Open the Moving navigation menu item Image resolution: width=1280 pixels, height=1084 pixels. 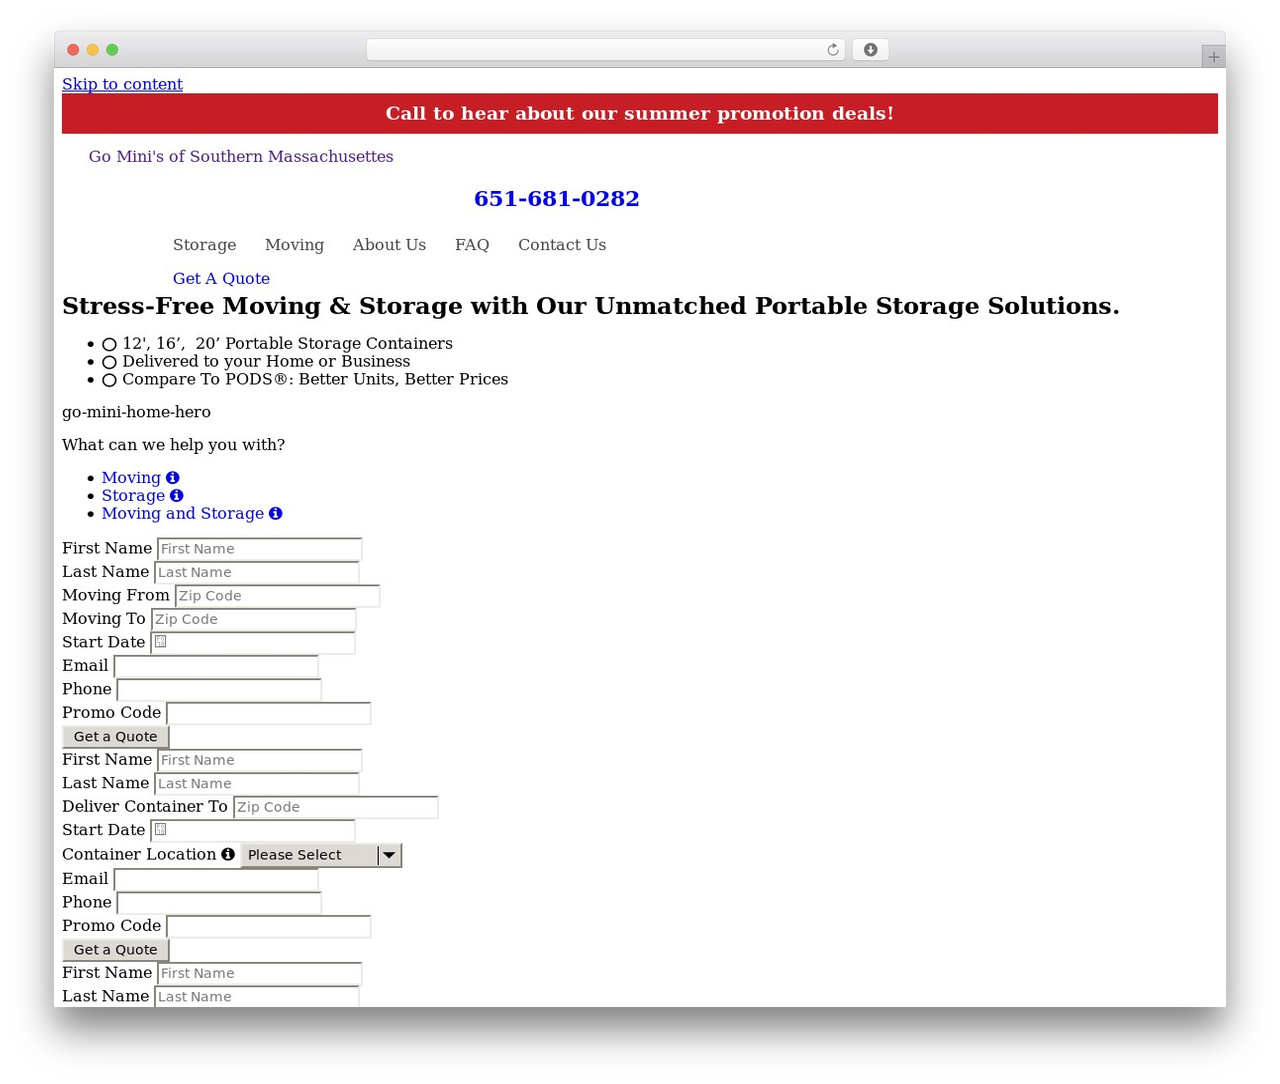pyautogui.click(x=294, y=245)
